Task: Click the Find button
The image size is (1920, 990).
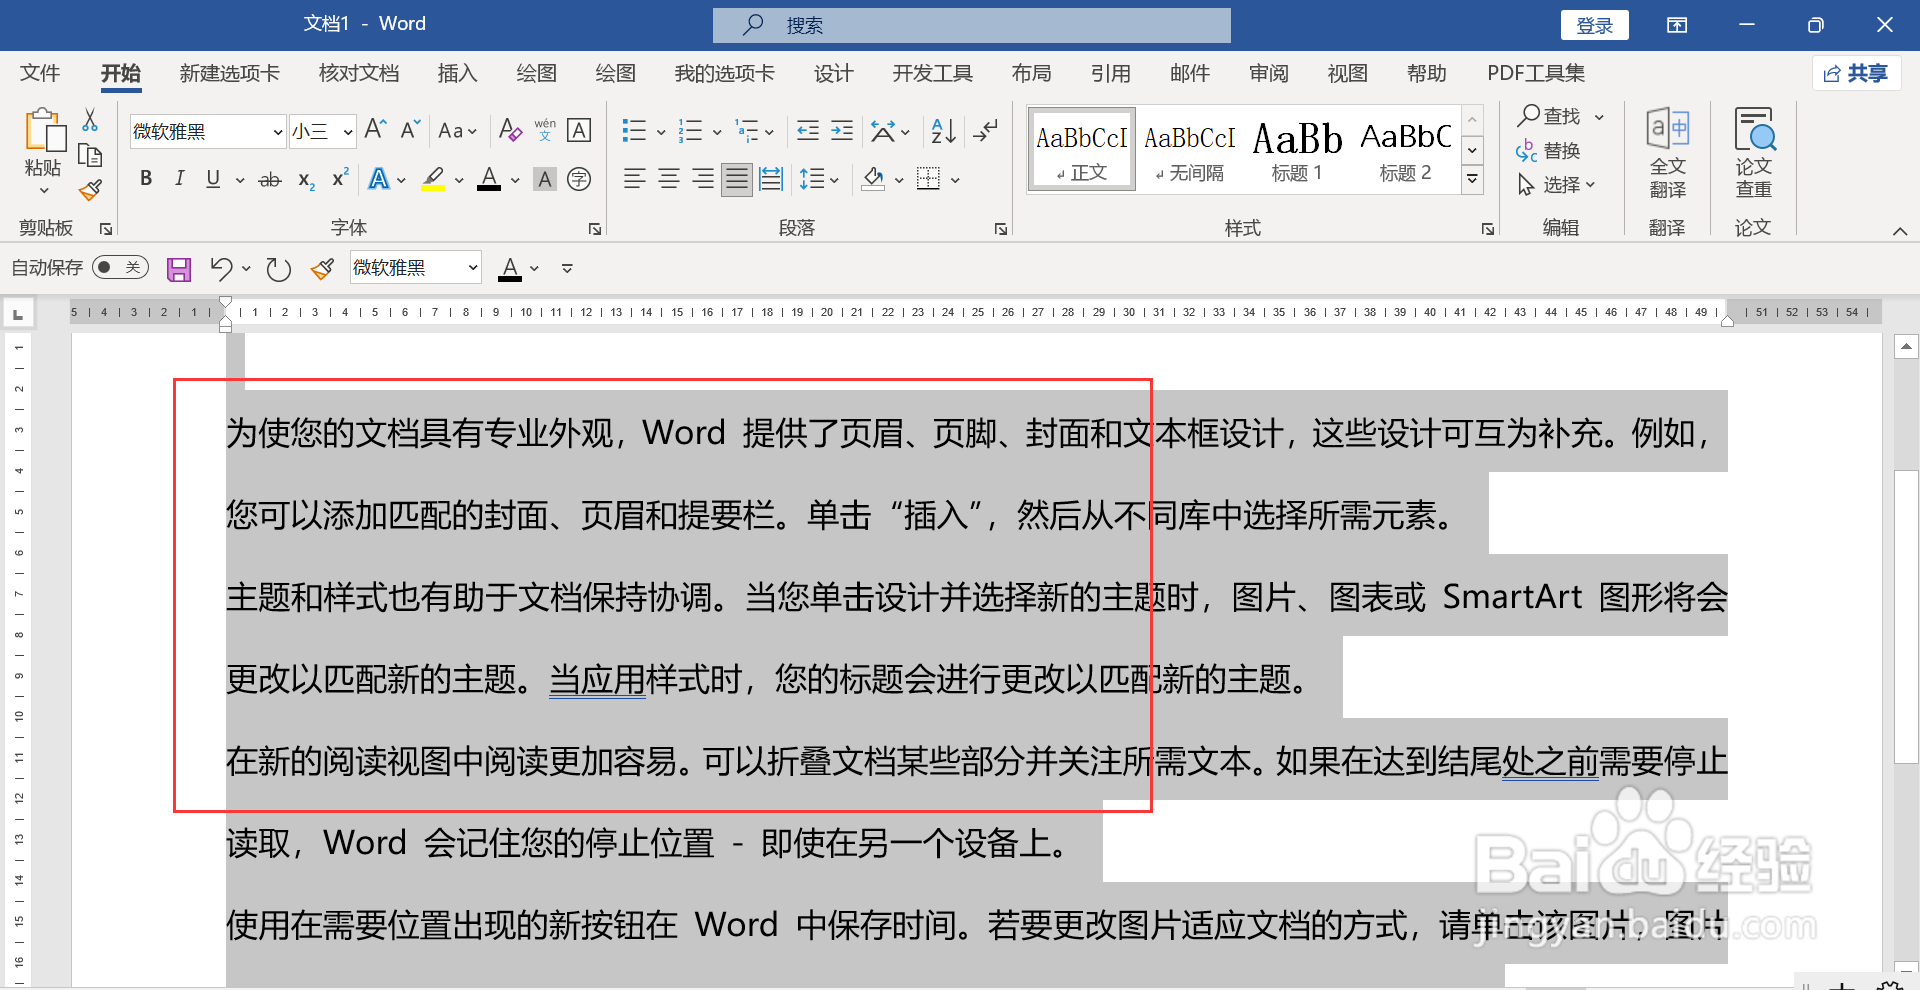Action: (1550, 116)
